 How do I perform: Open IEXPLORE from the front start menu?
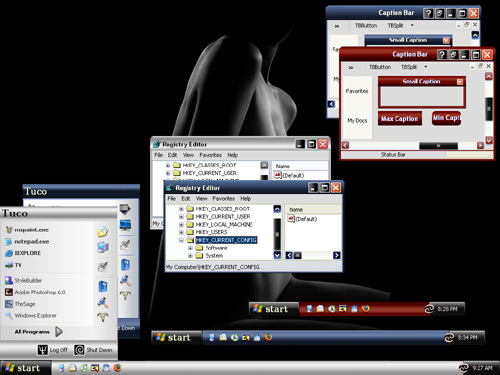click(23, 253)
